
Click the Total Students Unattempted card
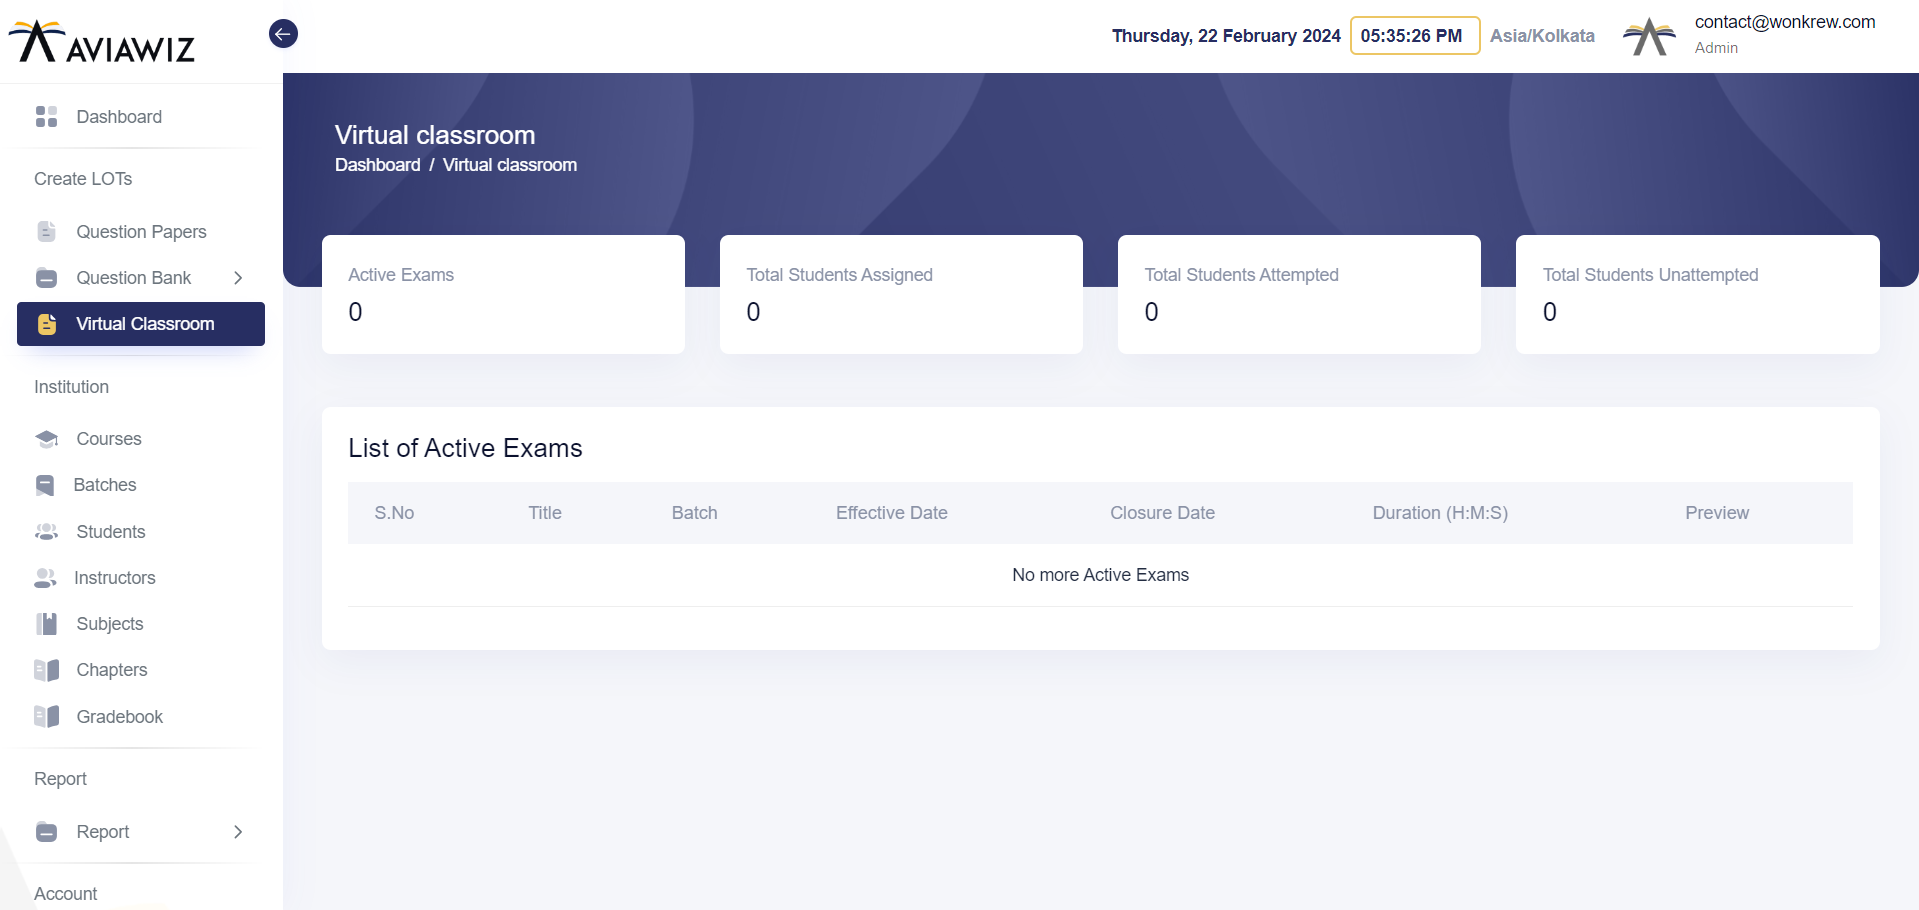click(1697, 294)
